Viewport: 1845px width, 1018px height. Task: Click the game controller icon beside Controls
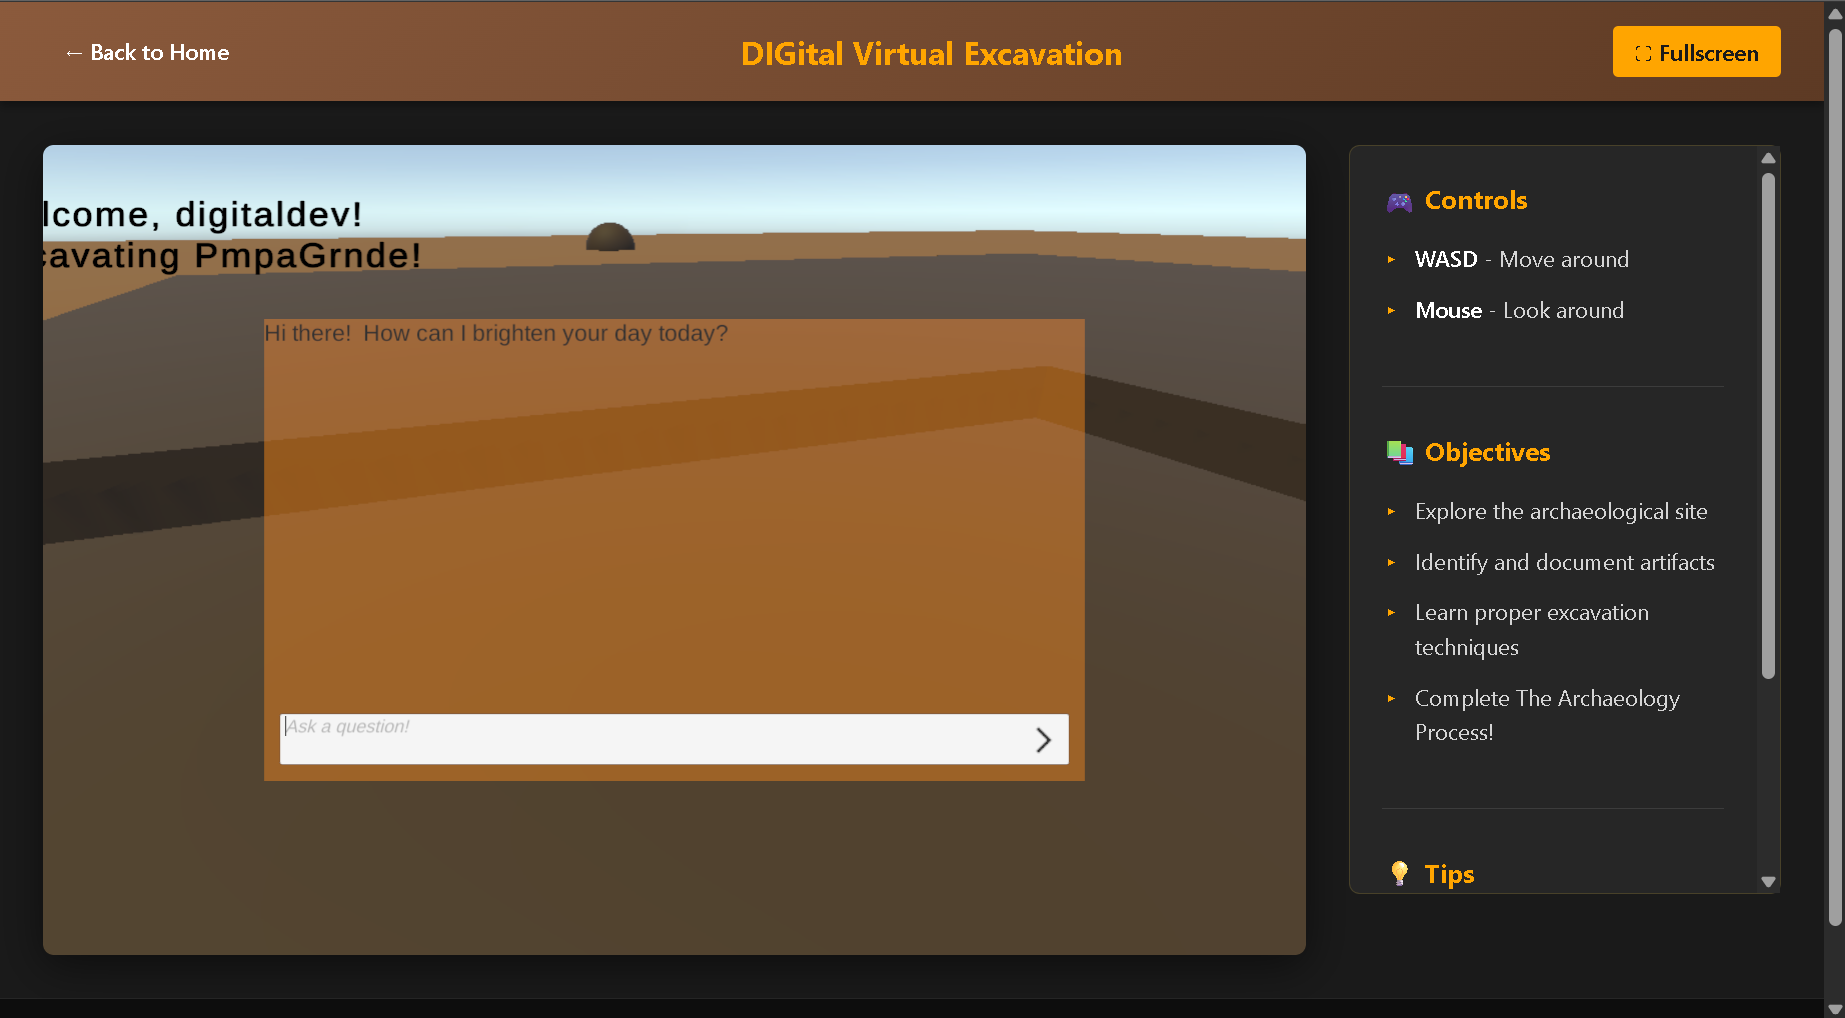coord(1399,202)
